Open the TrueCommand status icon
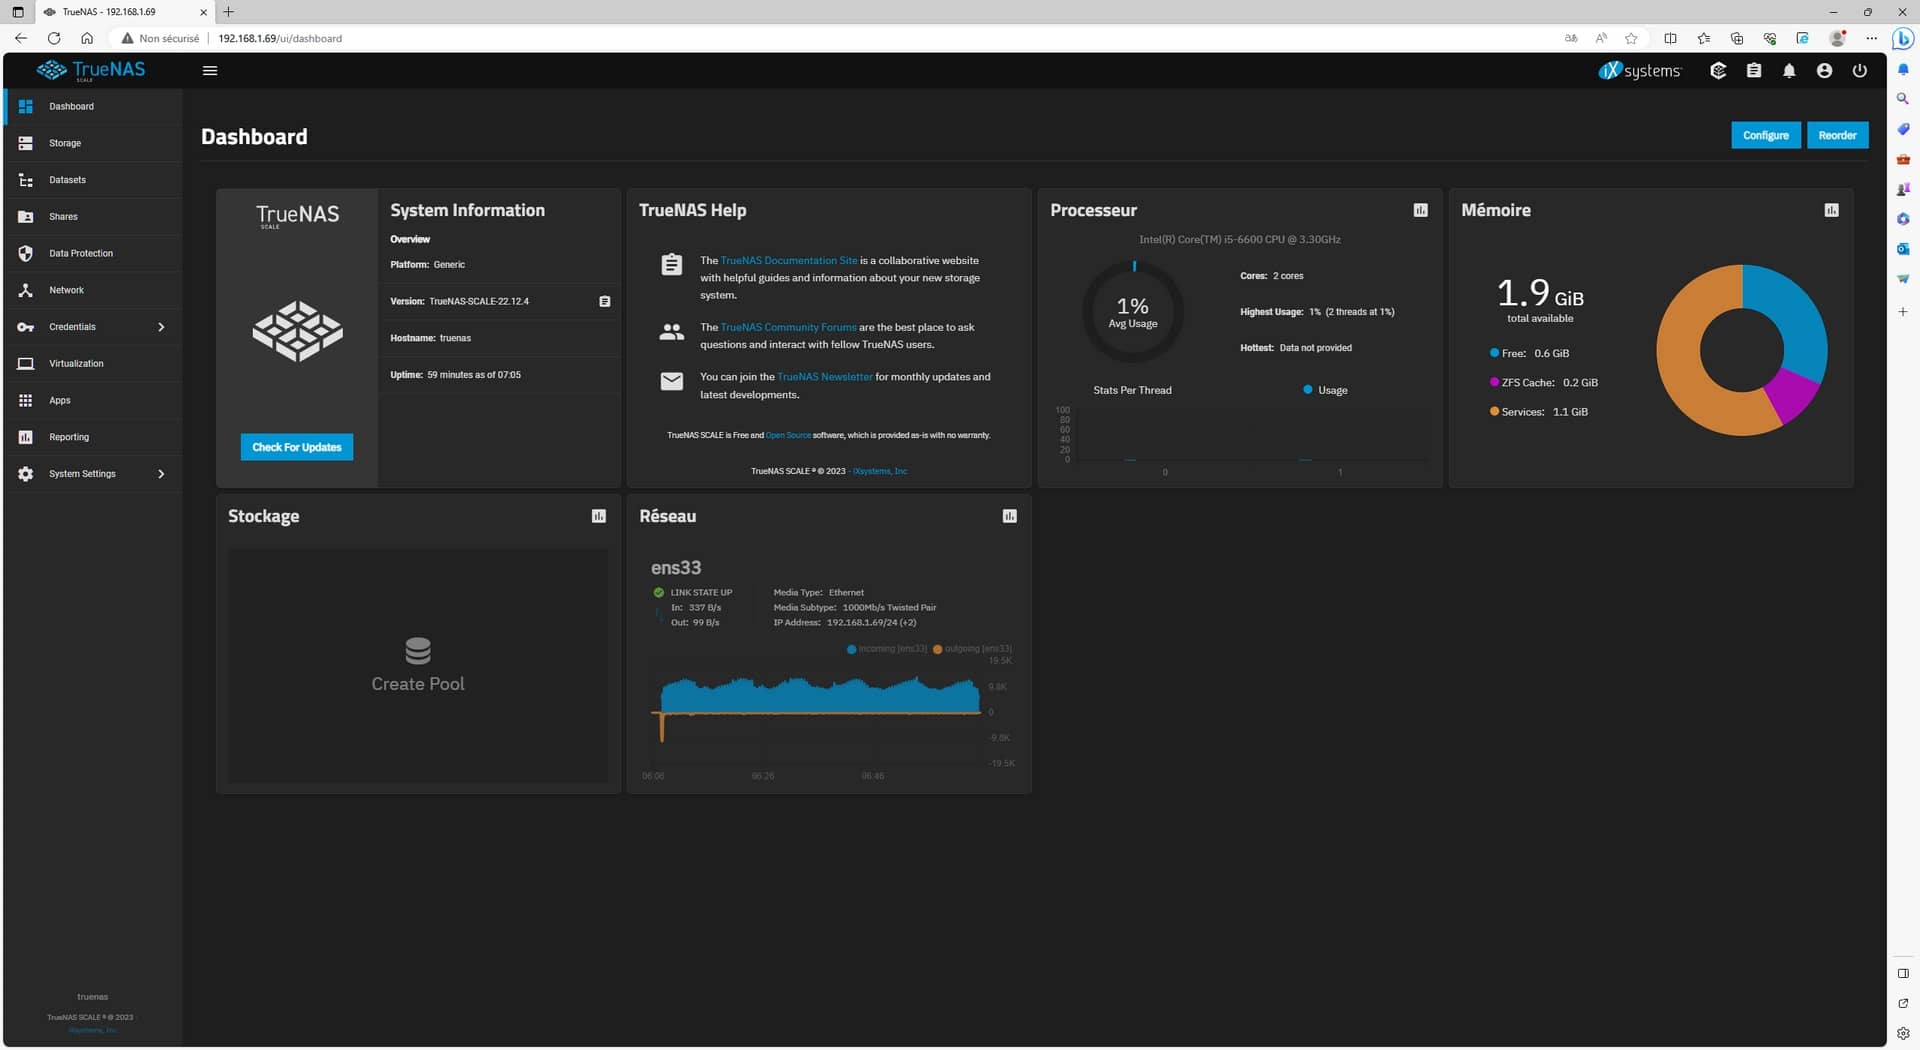The image size is (1920, 1050). pos(1718,71)
